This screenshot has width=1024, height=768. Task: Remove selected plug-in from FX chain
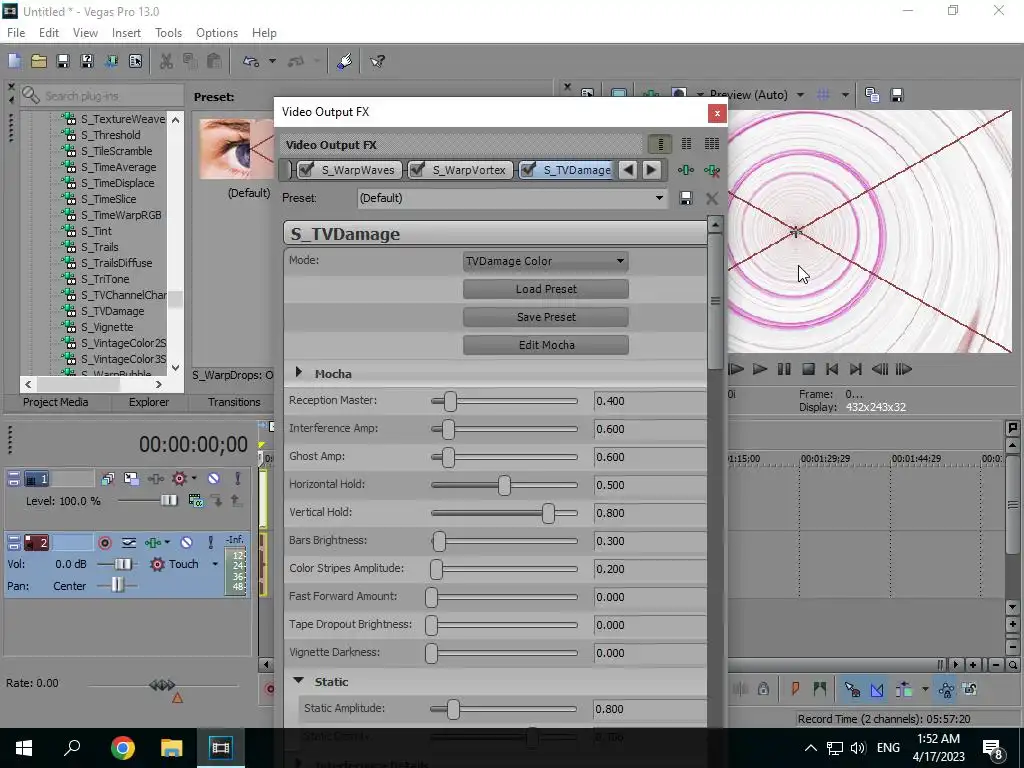pos(712,170)
